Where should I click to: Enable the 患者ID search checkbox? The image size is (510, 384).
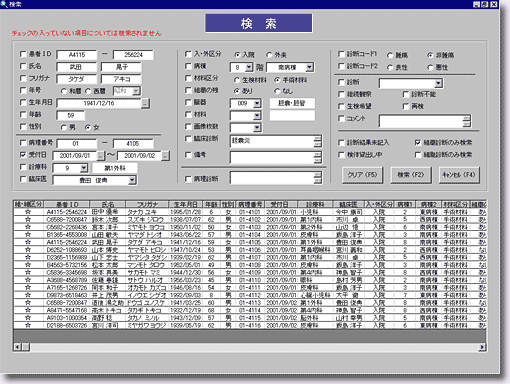click(23, 54)
